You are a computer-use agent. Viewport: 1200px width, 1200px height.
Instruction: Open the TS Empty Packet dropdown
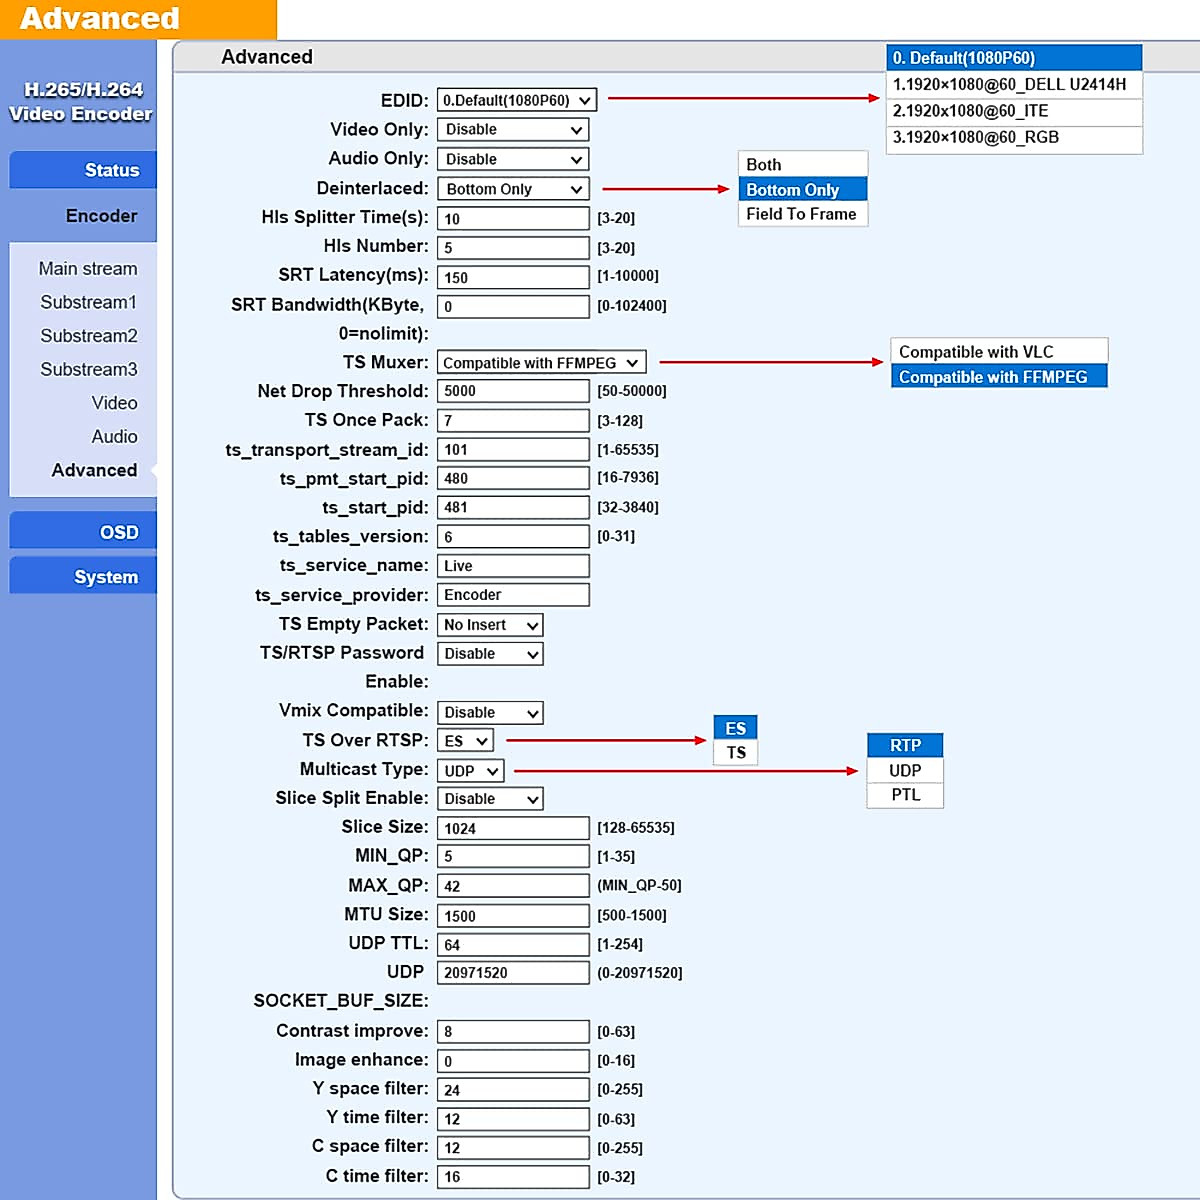[x=491, y=625]
